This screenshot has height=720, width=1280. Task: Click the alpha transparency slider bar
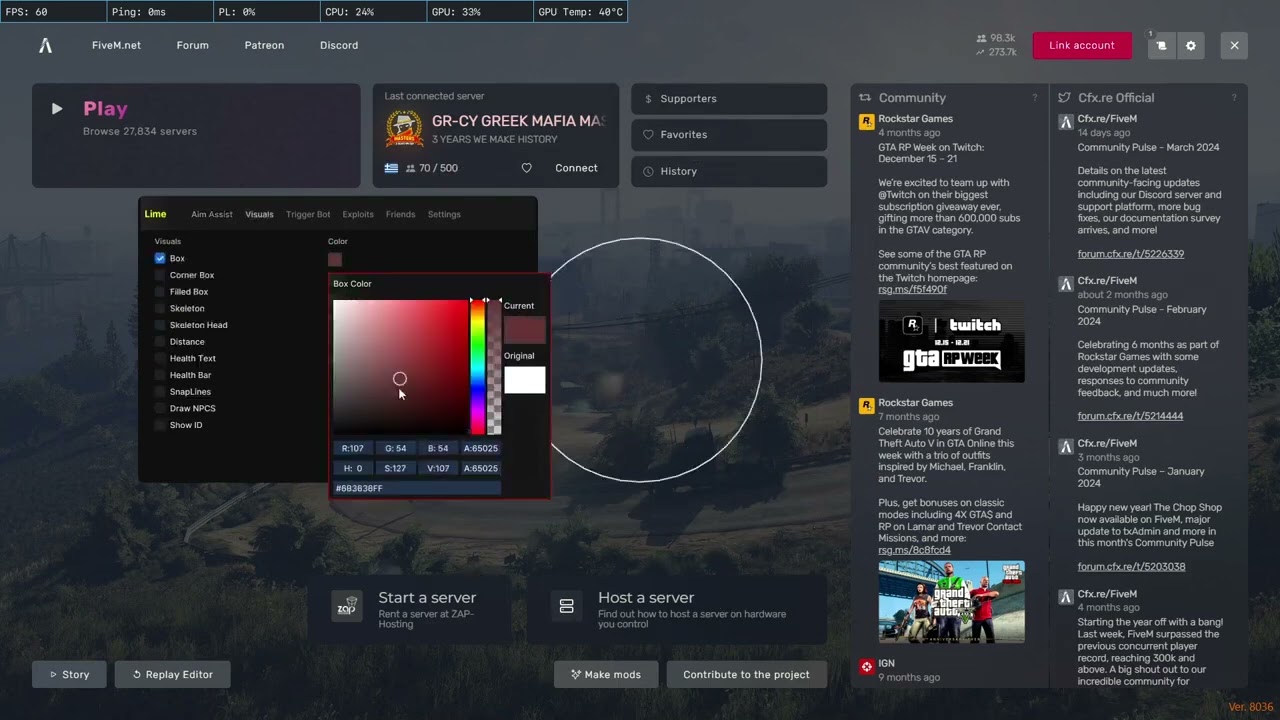point(494,367)
